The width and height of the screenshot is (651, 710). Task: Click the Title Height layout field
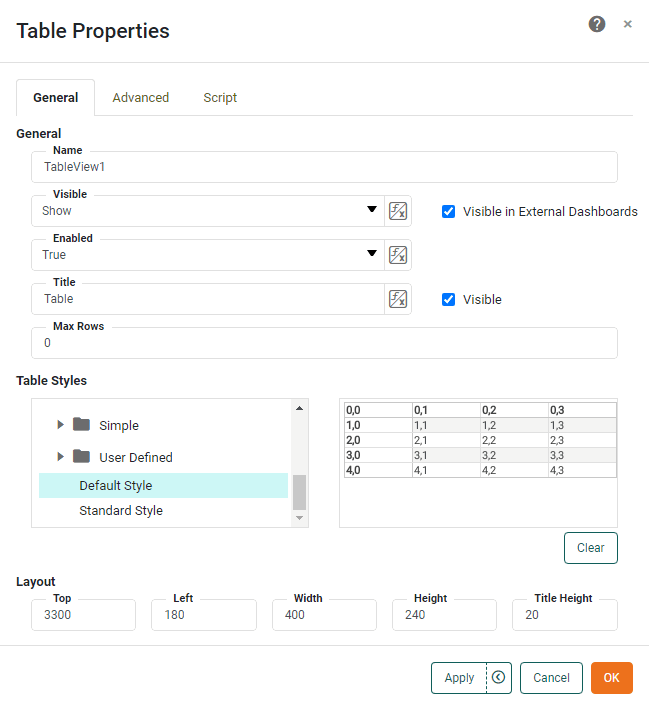tap(565, 615)
